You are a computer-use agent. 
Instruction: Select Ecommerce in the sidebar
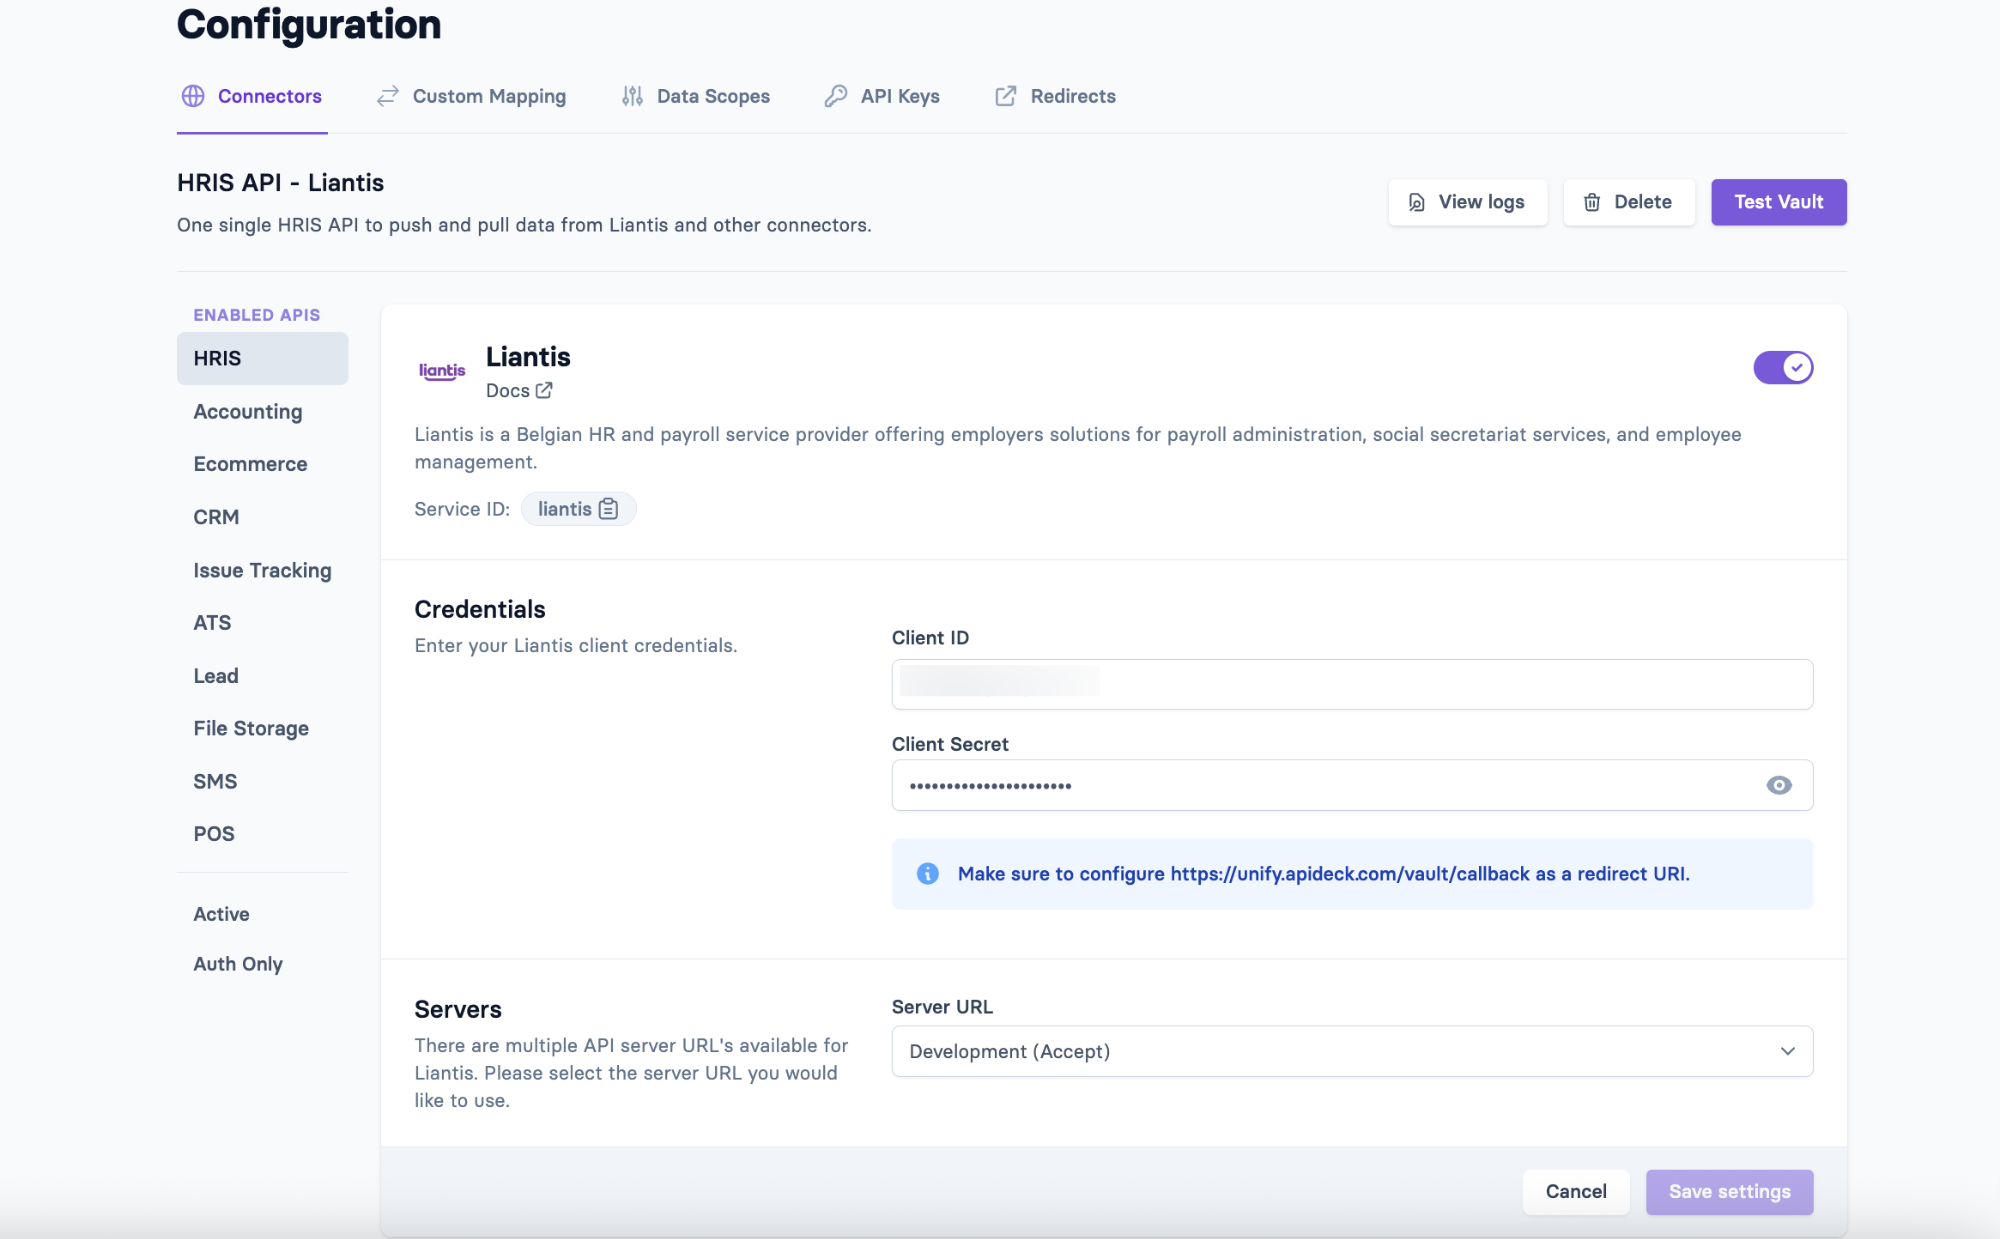[x=250, y=464]
